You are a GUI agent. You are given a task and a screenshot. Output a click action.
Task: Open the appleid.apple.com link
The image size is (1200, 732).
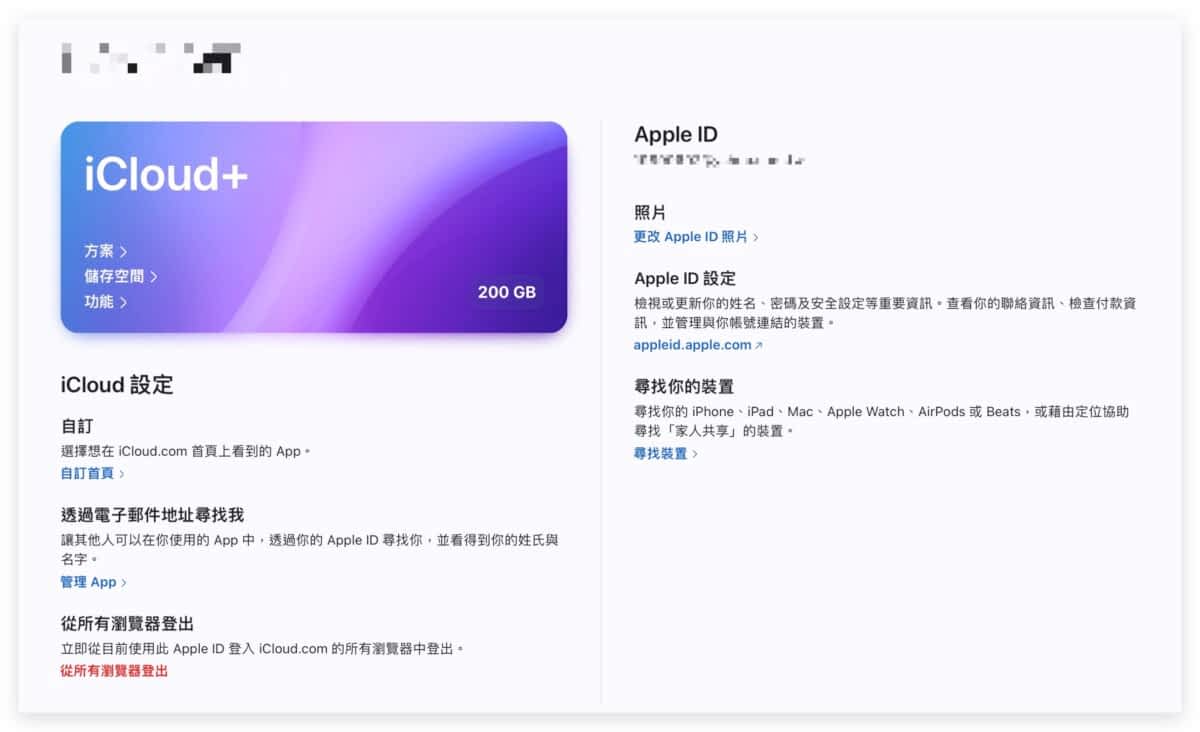[692, 345]
